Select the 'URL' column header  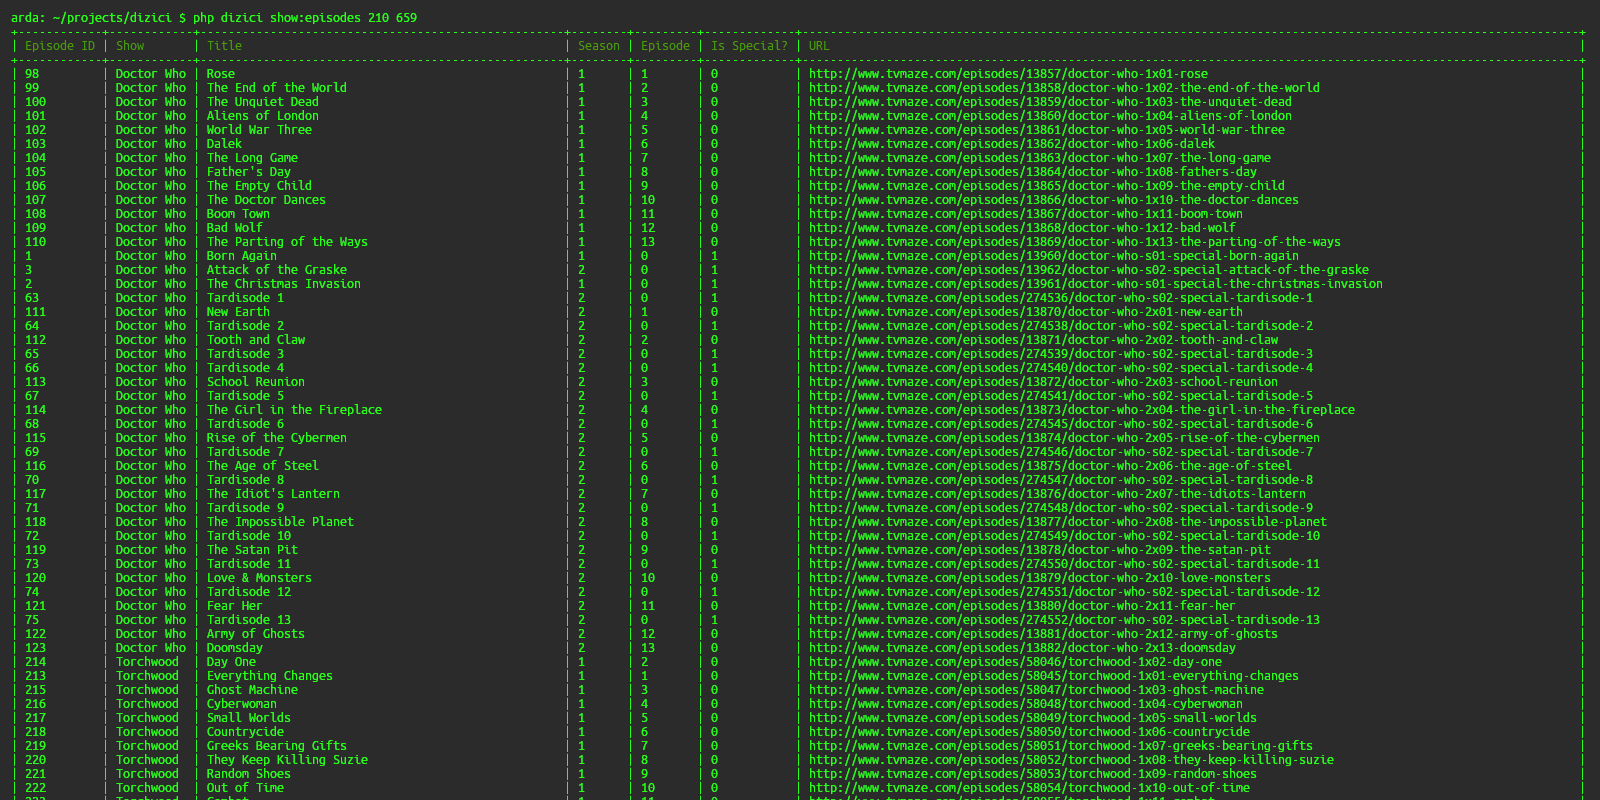click(x=819, y=46)
